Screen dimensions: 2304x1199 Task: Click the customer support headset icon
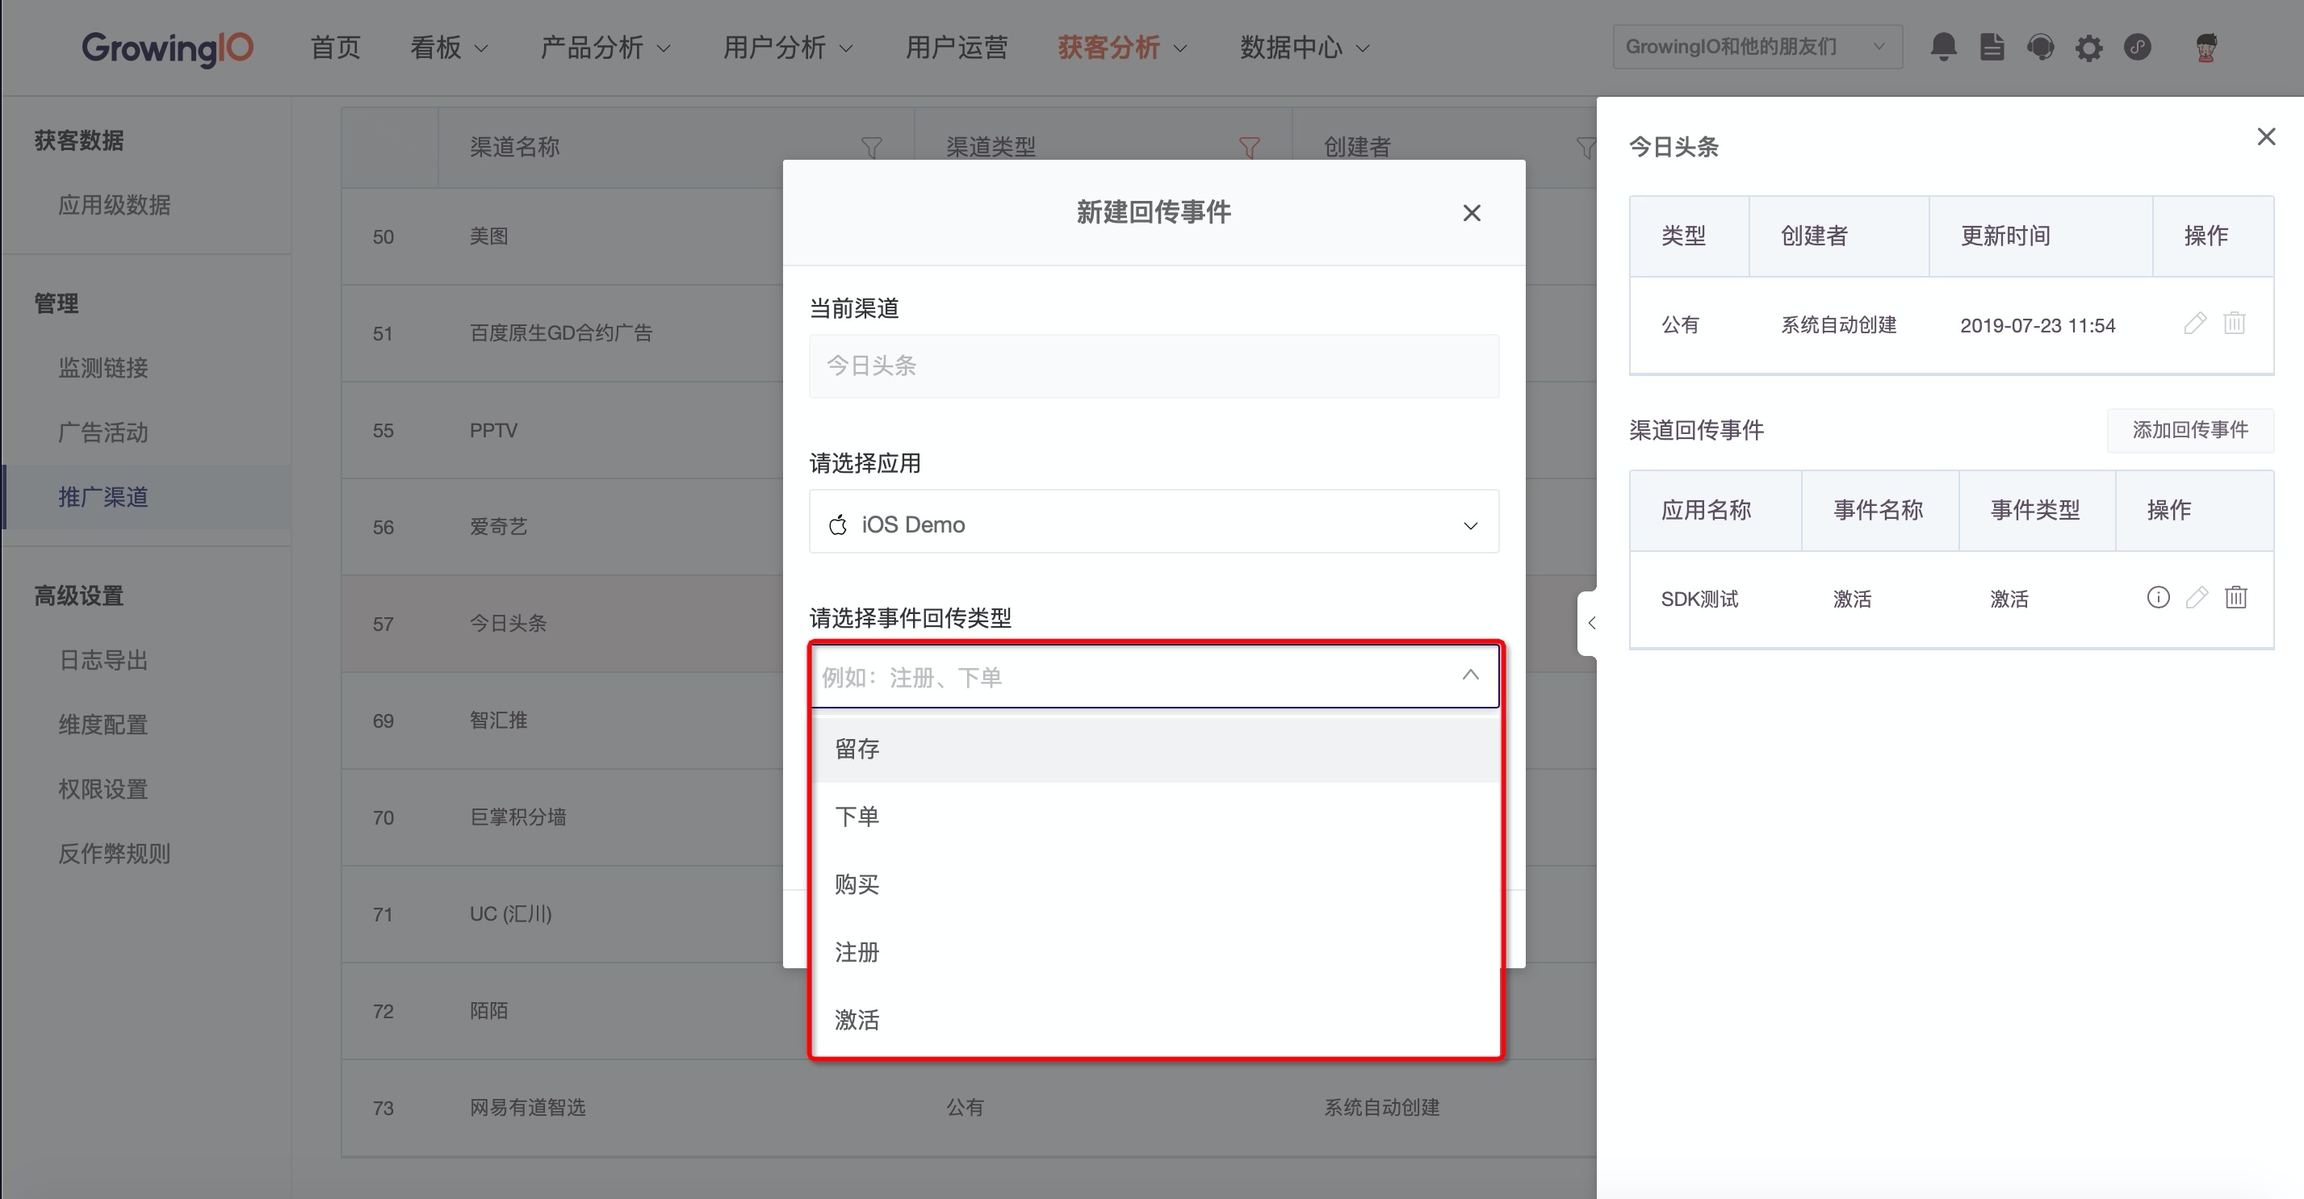tap(2040, 47)
